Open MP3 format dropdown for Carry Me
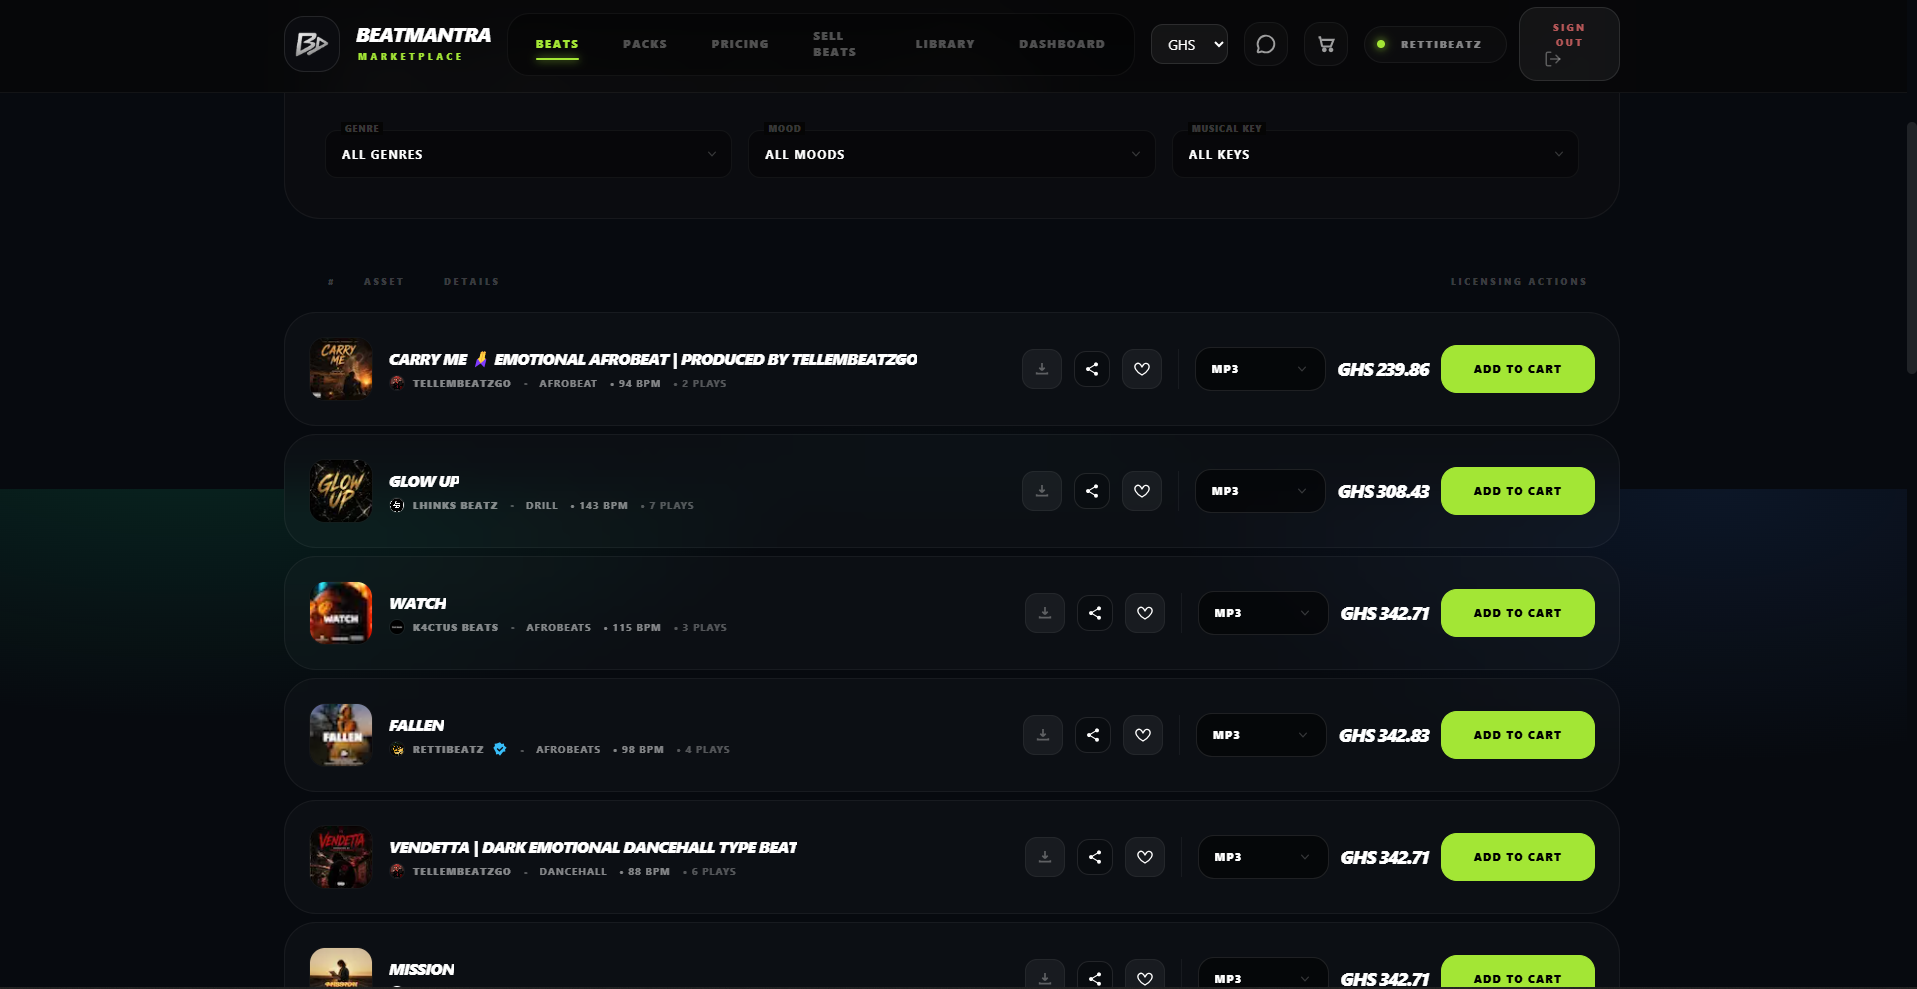Screen dimensions: 1917x989 pos(1260,369)
